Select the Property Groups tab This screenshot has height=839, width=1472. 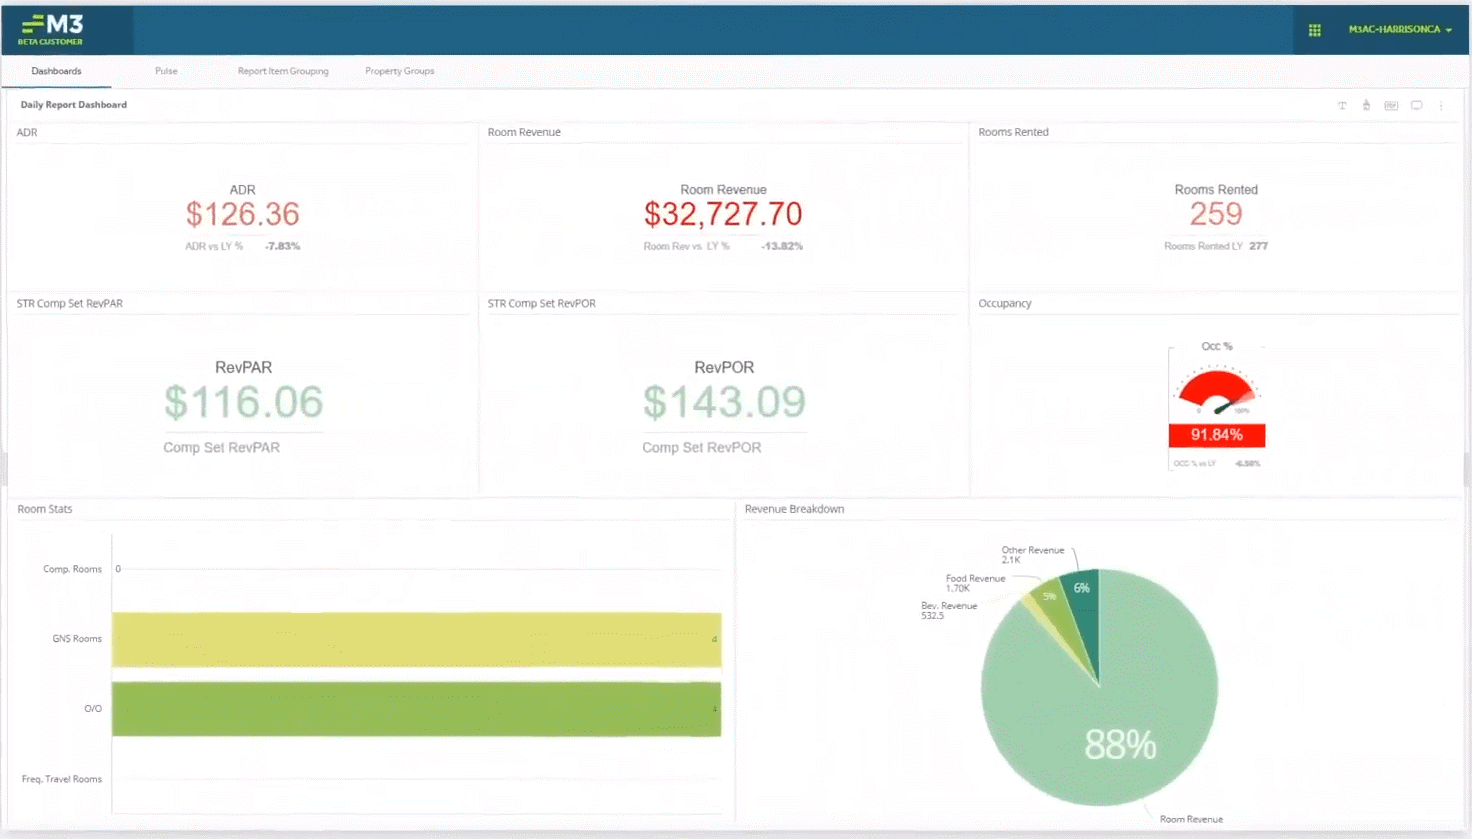(399, 71)
